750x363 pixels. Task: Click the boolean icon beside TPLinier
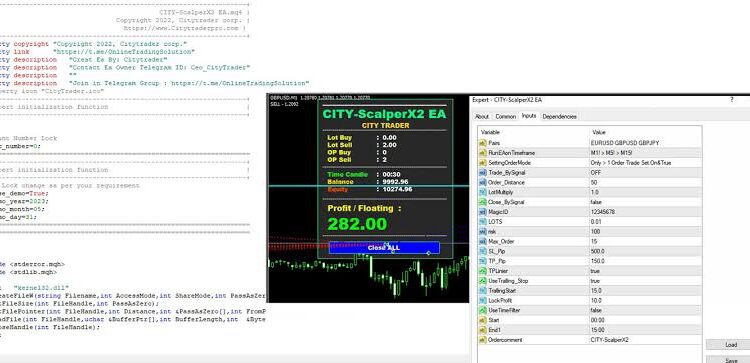[x=483, y=271]
